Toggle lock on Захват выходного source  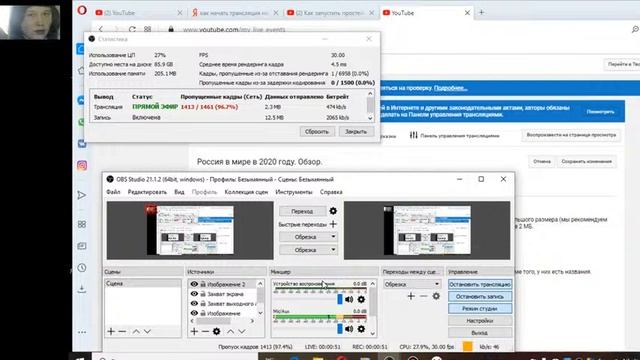click(203, 304)
